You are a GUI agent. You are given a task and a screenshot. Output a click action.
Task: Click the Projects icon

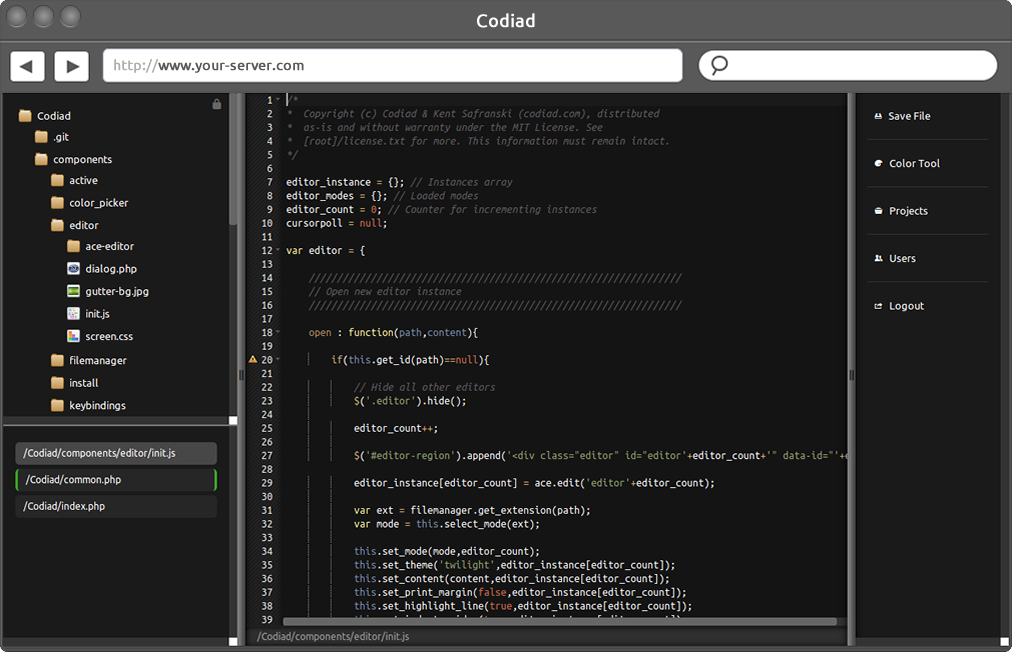click(x=878, y=210)
